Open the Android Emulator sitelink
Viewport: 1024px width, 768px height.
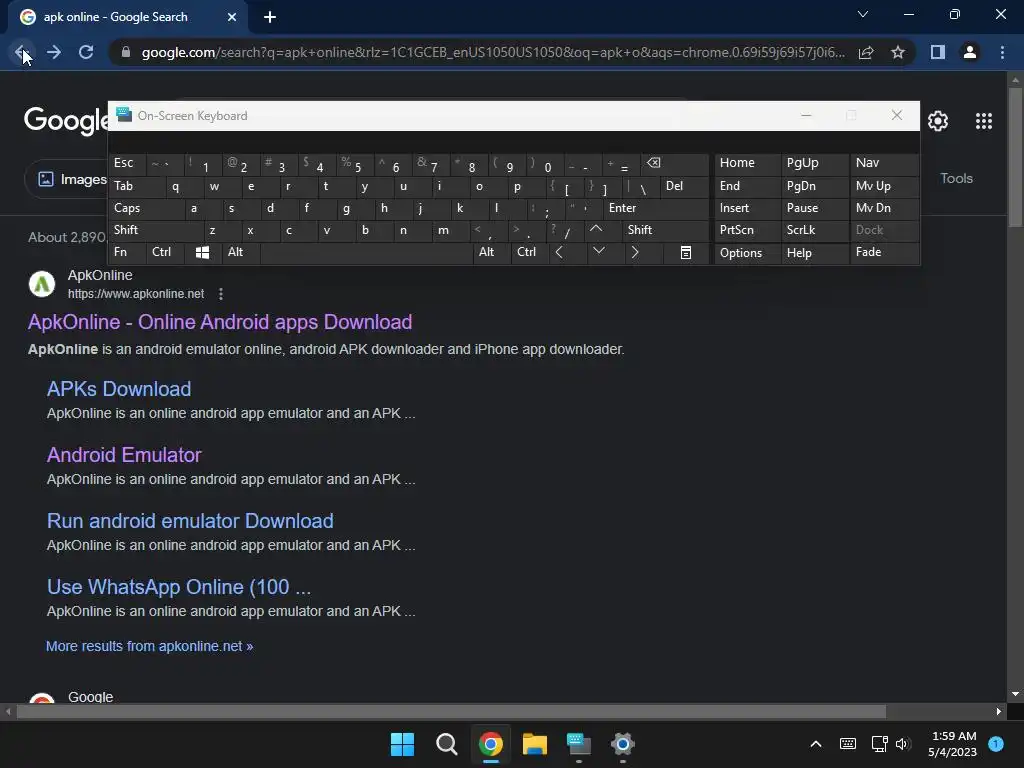coord(124,455)
